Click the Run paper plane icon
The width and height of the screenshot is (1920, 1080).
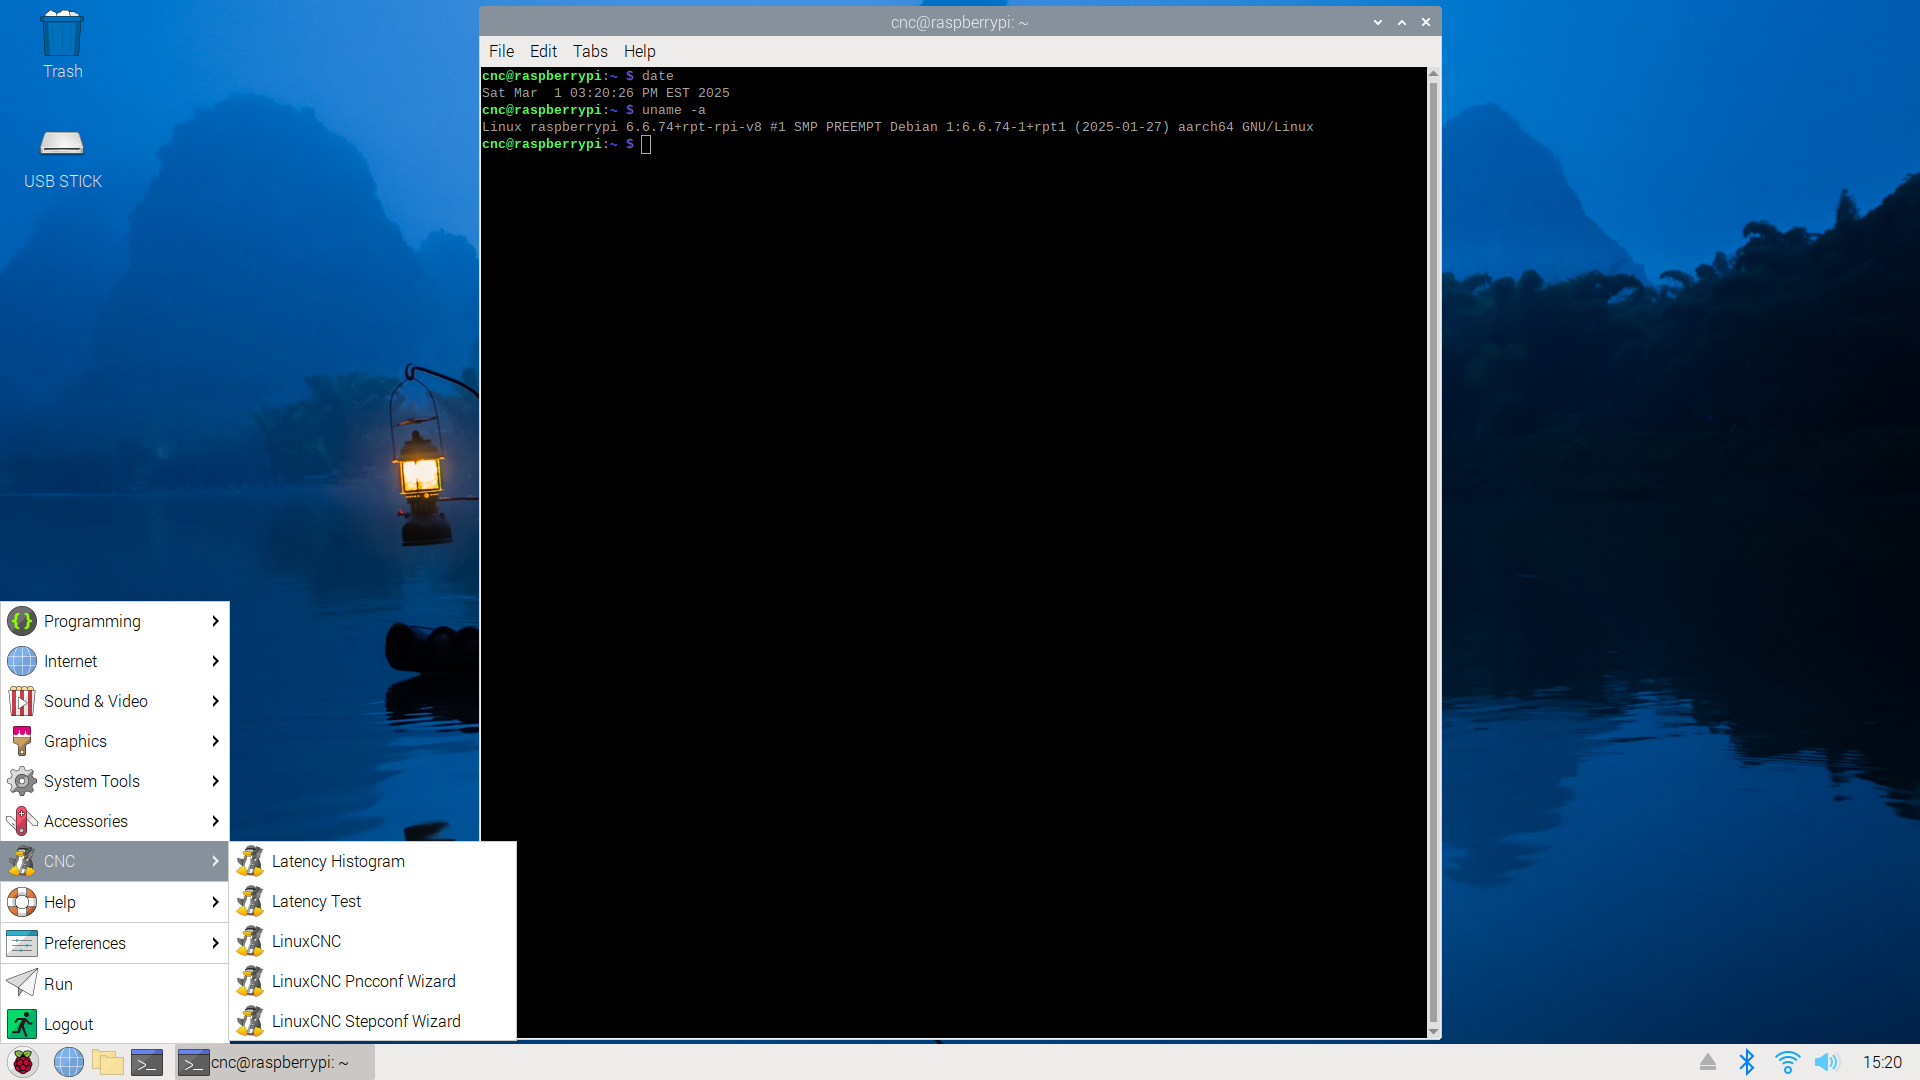[x=22, y=984]
